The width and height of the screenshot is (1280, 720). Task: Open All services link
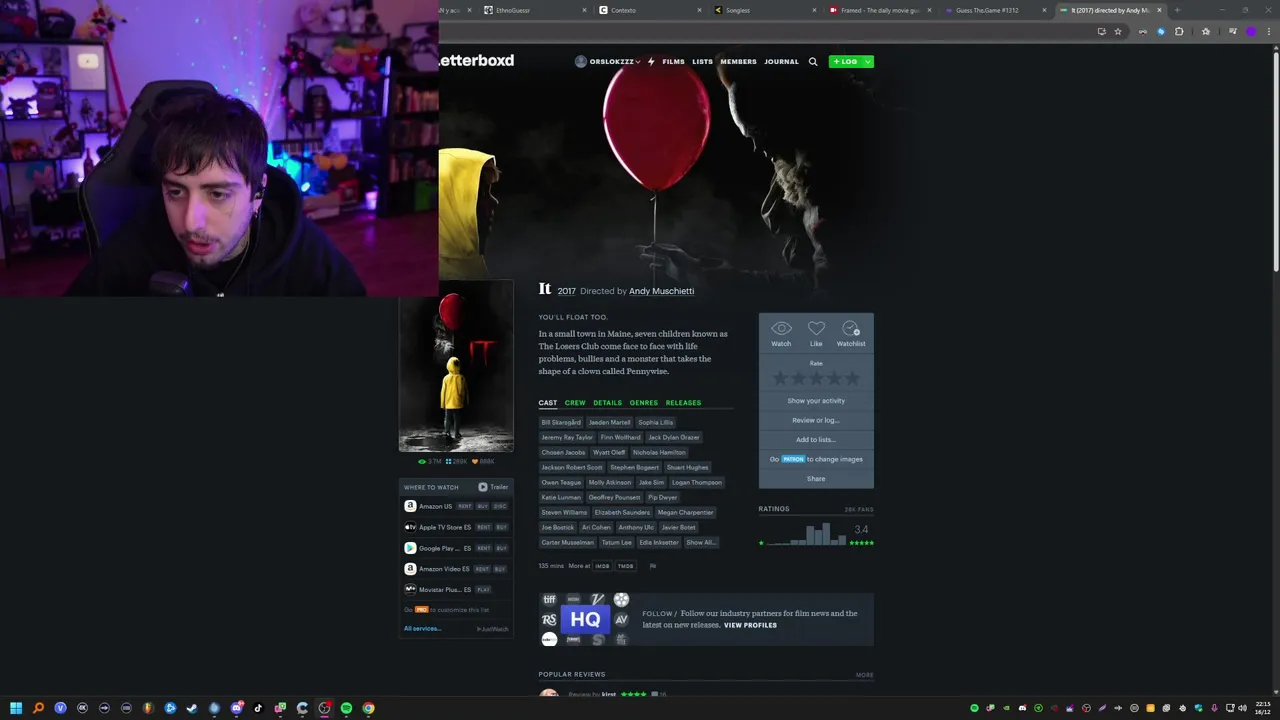422,628
